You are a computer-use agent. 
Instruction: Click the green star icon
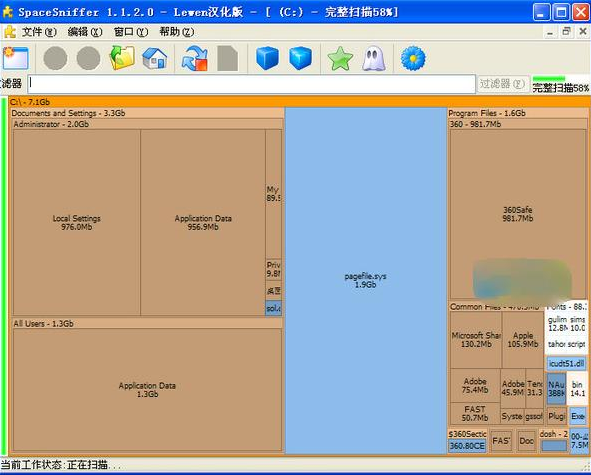click(x=340, y=58)
